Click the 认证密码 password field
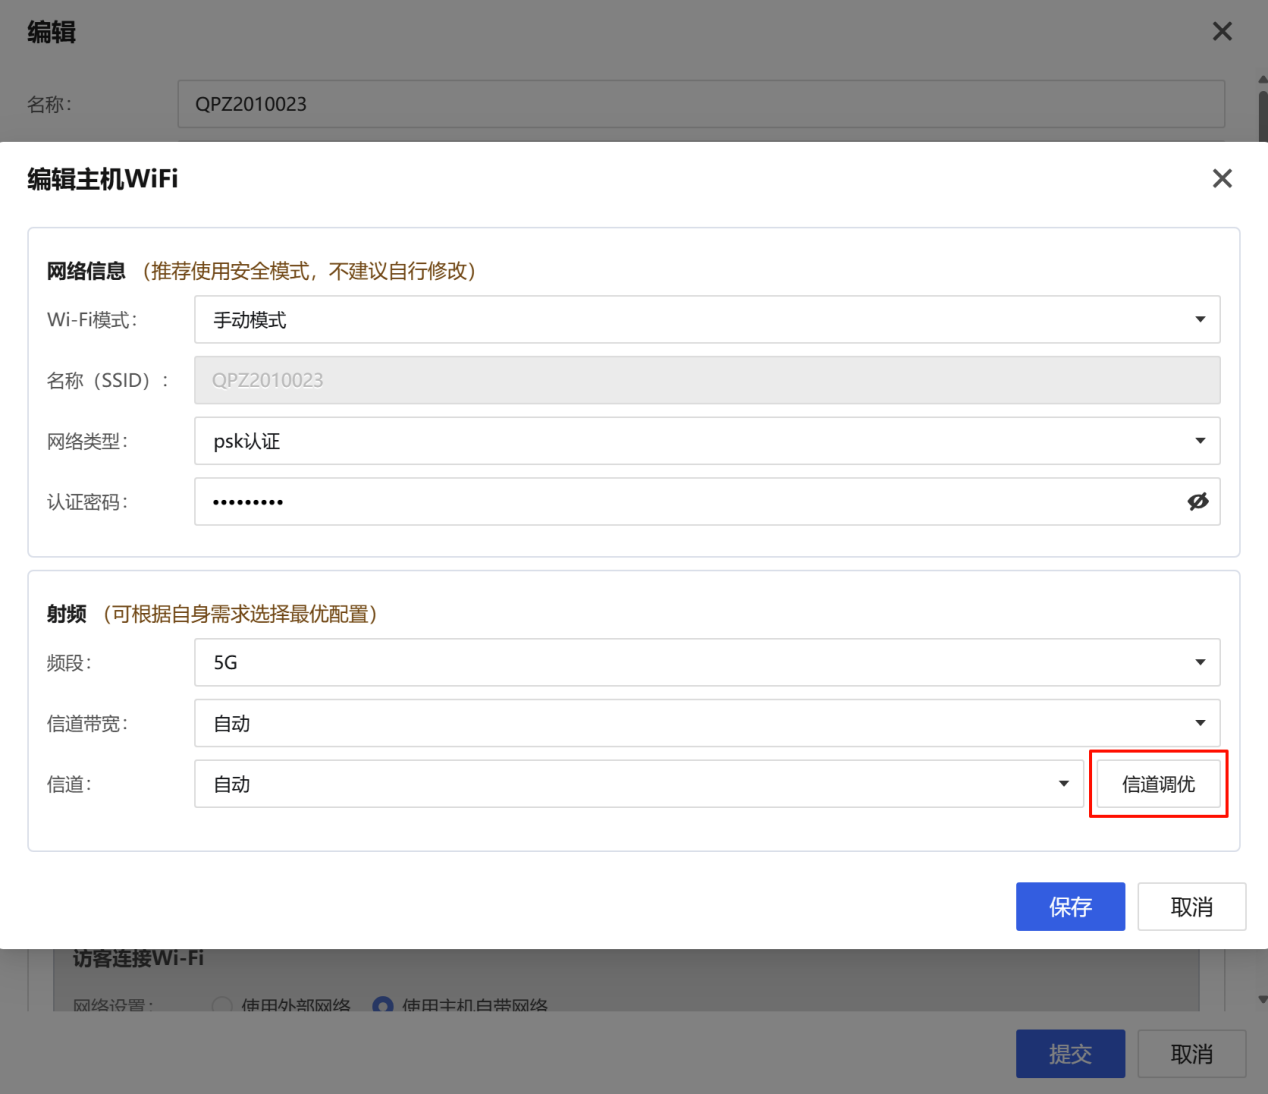Viewport: 1268px width, 1094px height. [x=690, y=502]
